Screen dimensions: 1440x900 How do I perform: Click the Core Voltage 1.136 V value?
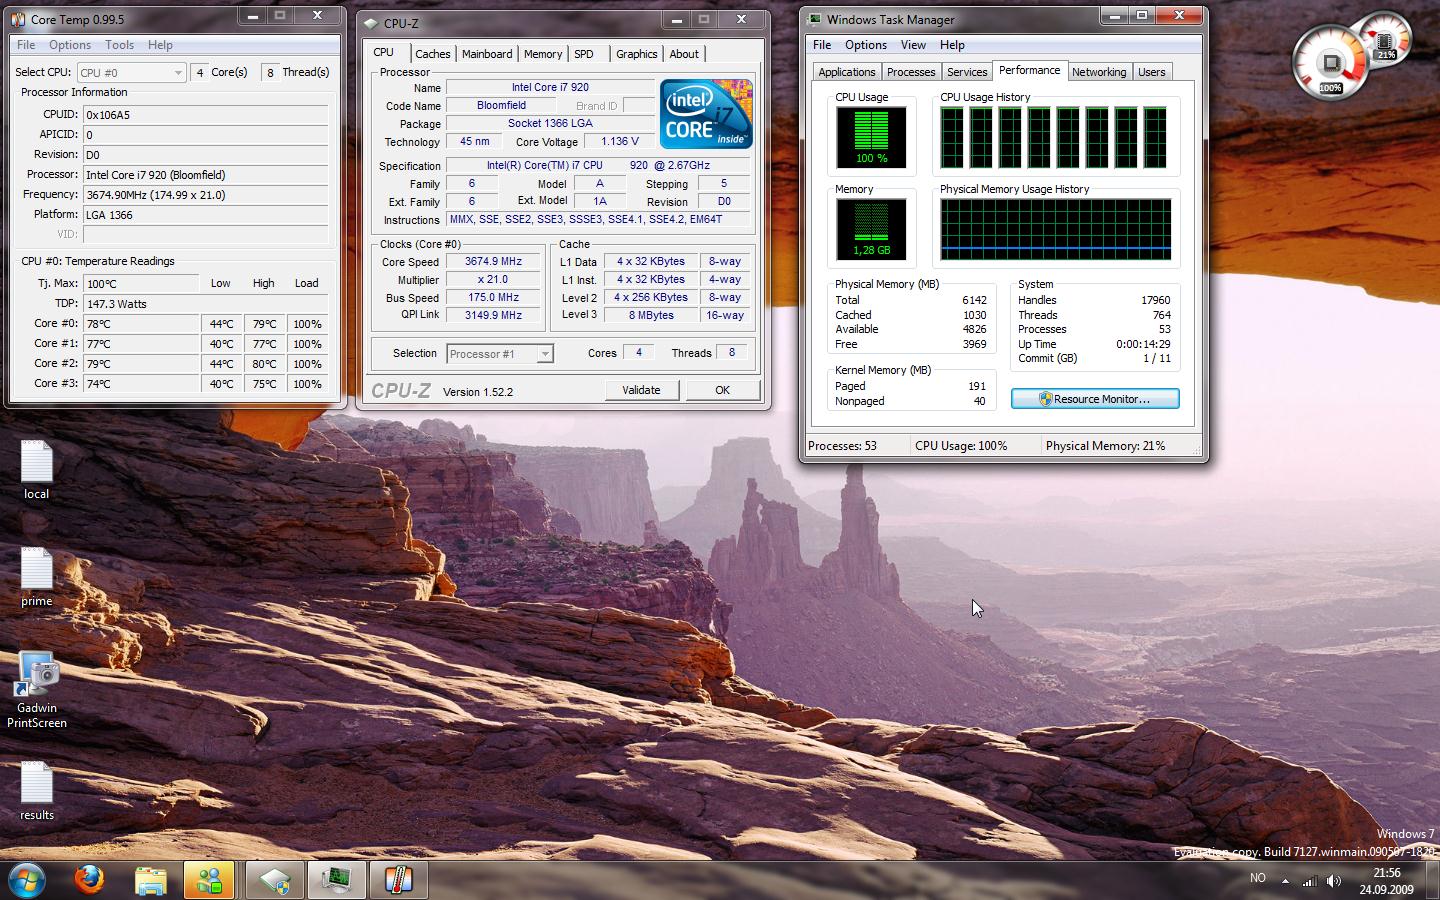point(620,142)
